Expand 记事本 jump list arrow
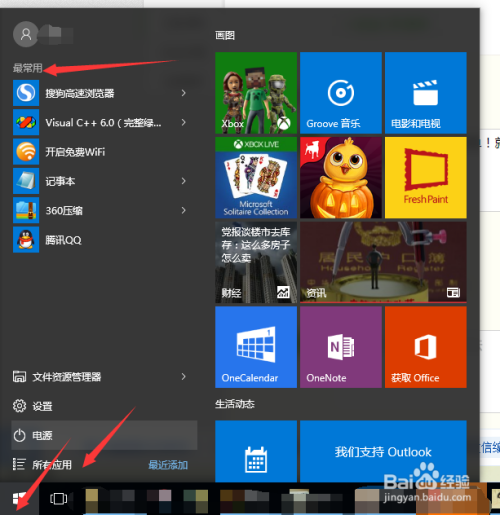 click(x=183, y=181)
